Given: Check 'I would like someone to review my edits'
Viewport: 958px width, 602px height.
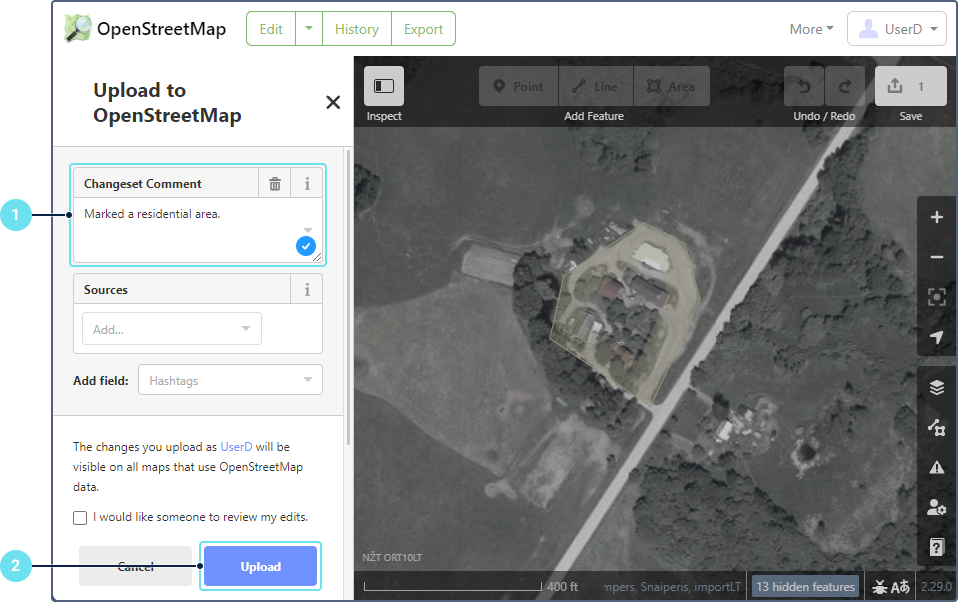Looking at the screenshot, I should (80, 518).
